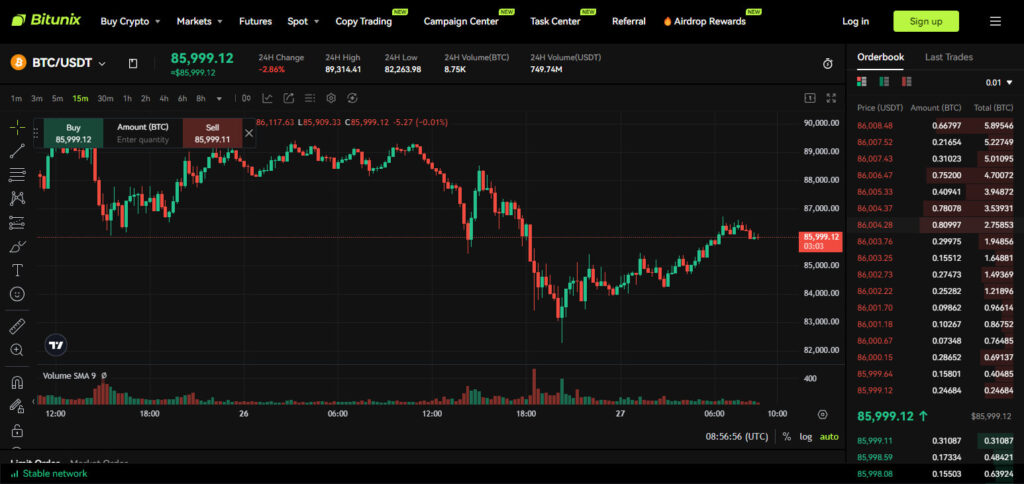Toggle lock all drawing tools
The width and height of the screenshot is (1024, 484).
pyautogui.click(x=17, y=430)
